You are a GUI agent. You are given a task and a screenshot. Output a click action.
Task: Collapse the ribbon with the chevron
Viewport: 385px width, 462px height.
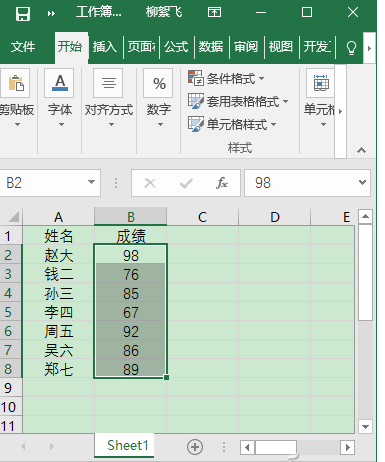(x=361, y=150)
